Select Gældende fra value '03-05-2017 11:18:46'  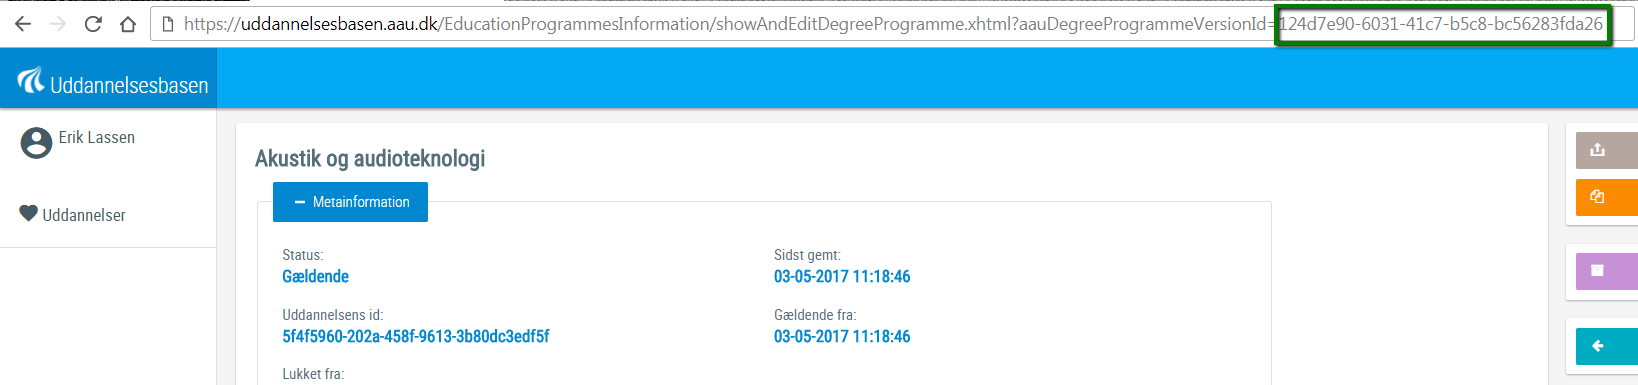point(842,336)
